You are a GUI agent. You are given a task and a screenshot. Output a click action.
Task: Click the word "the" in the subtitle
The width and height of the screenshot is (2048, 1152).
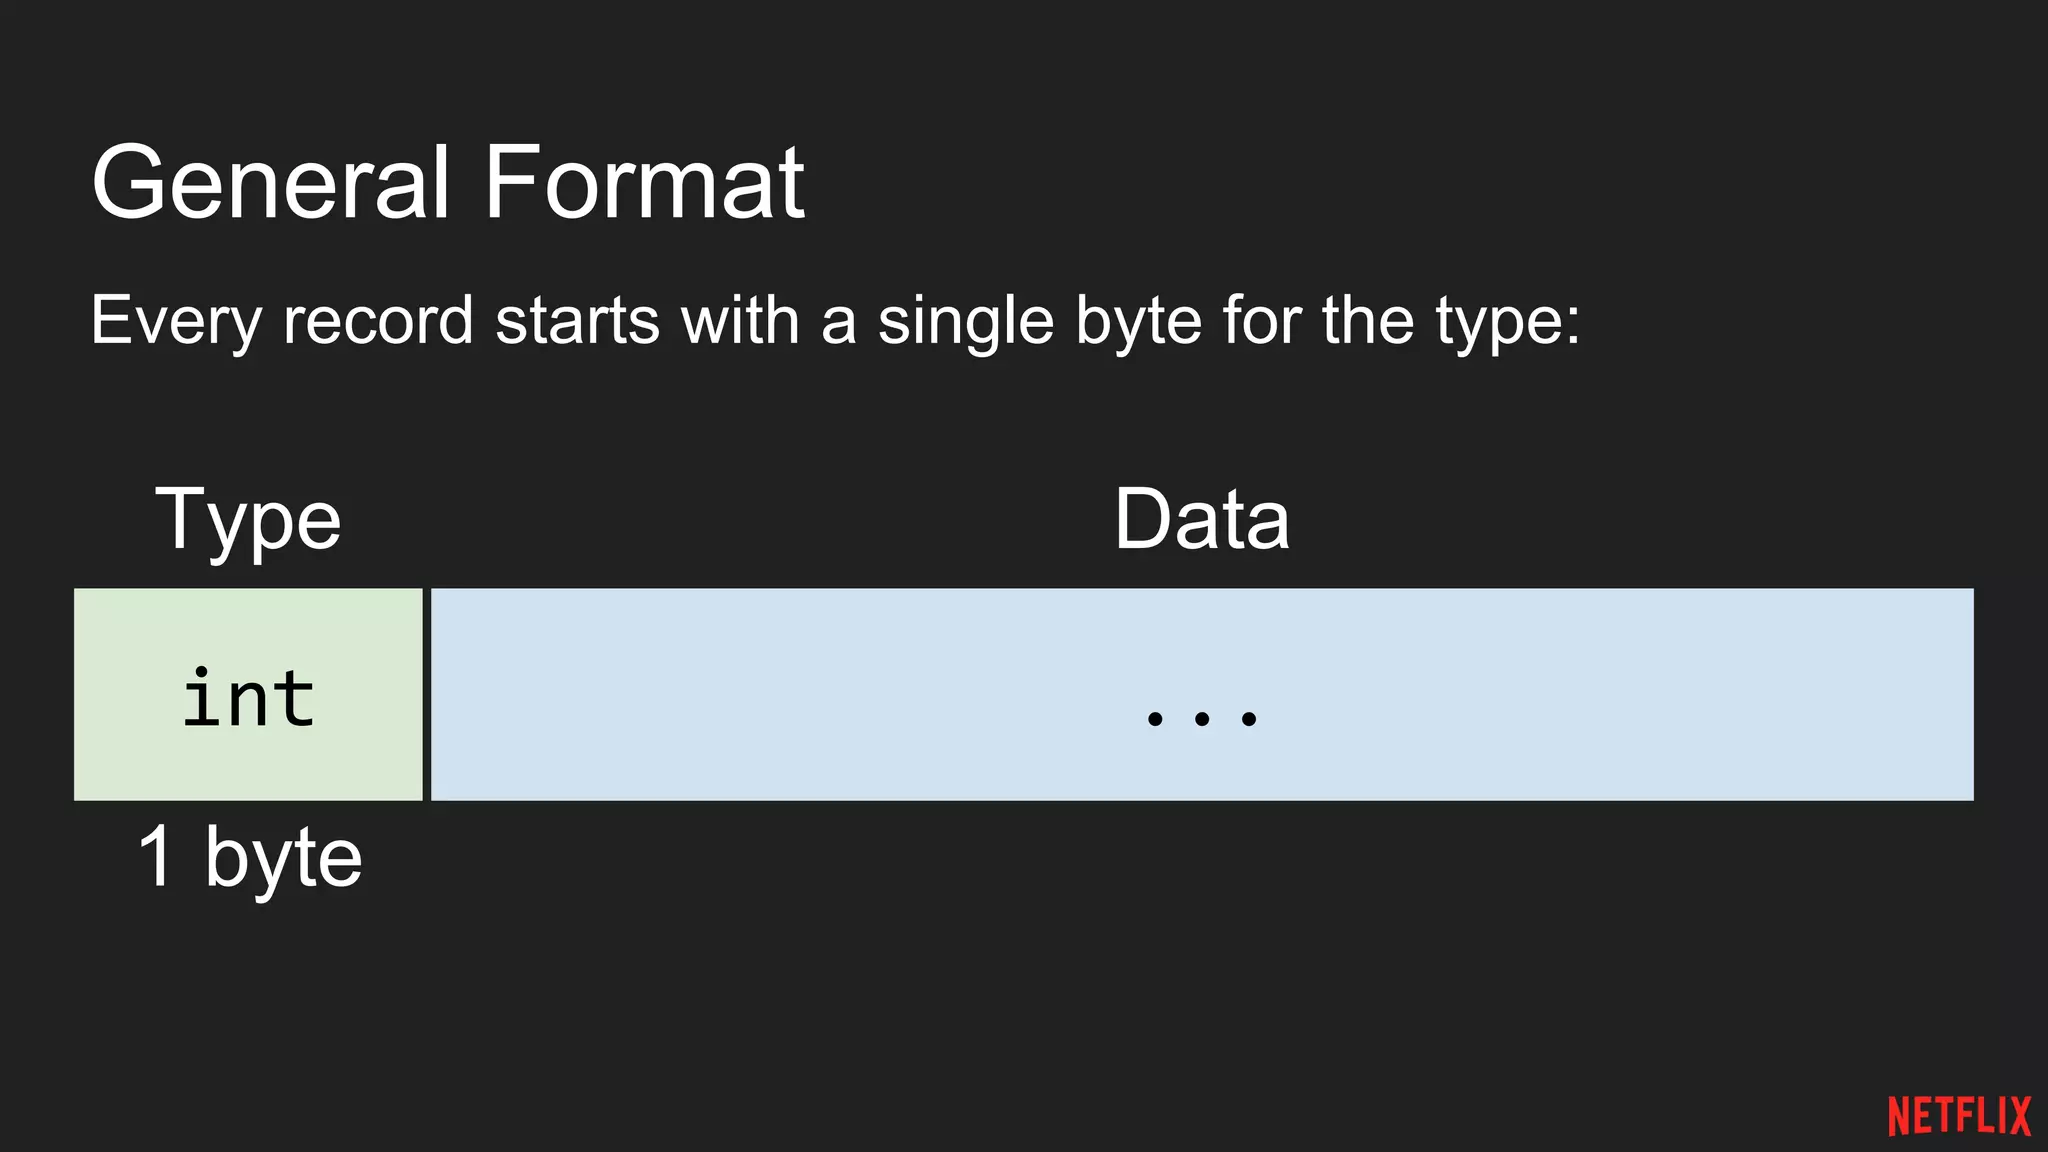click(1368, 322)
